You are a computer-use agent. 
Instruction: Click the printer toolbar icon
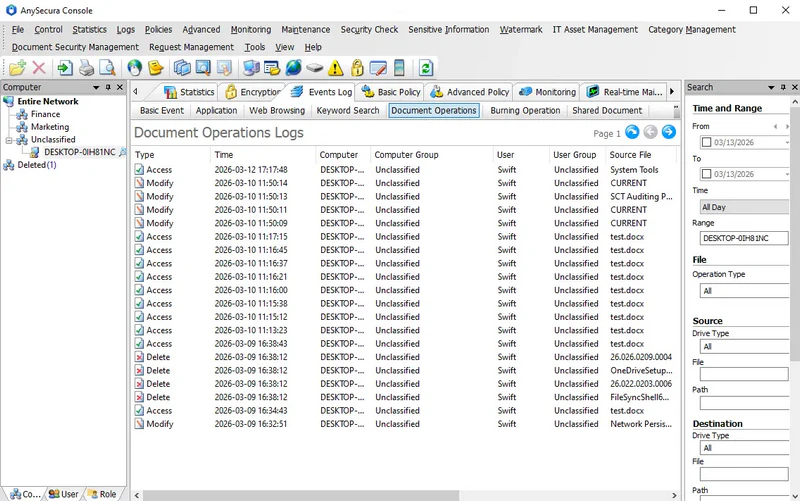pyautogui.click(x=86, y=68)
